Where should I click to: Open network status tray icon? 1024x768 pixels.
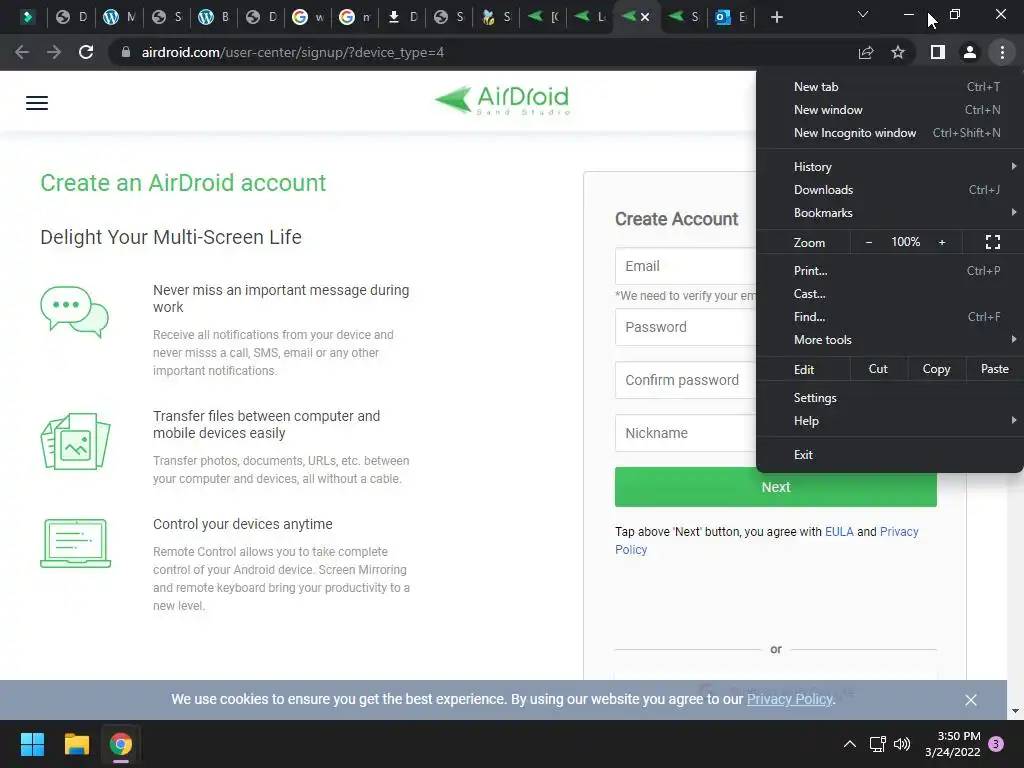coord(878,744)
